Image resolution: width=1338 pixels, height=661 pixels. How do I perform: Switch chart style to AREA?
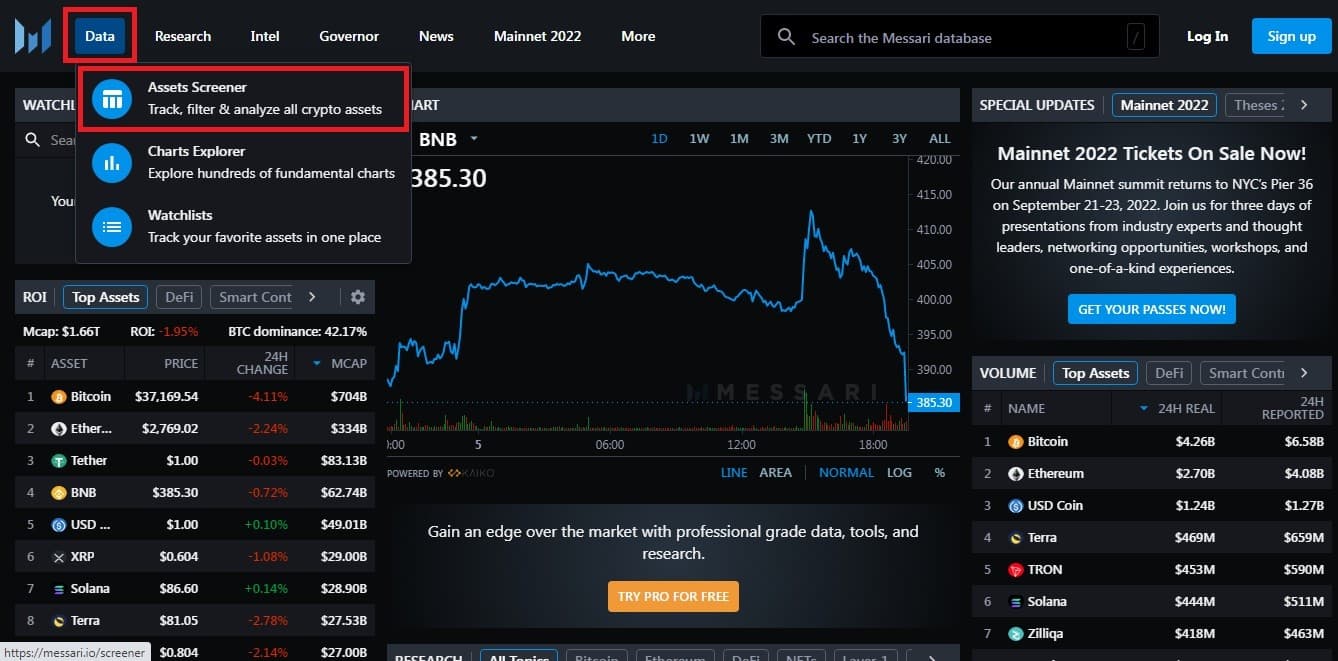tap(776, 473)
